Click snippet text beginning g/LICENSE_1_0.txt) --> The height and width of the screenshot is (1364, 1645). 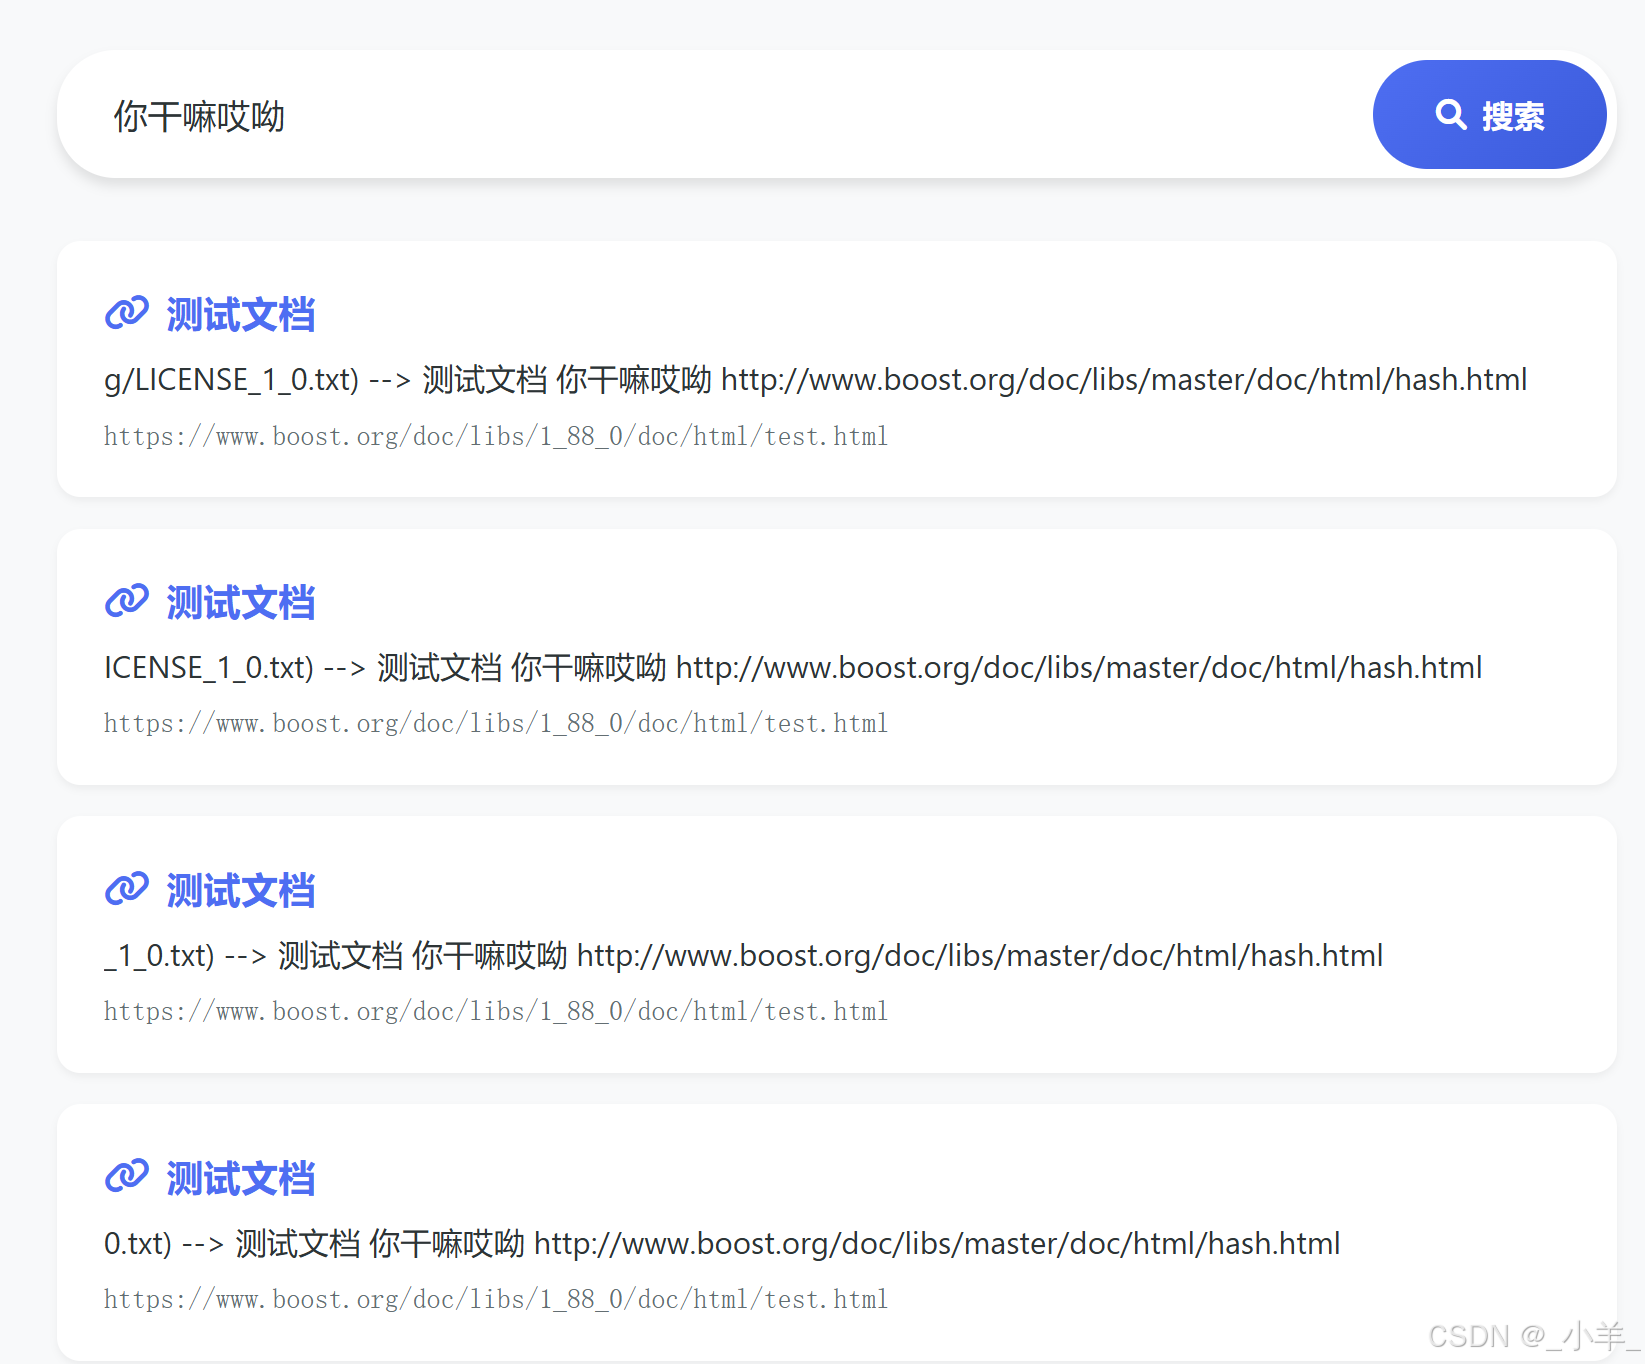[816, 380]
